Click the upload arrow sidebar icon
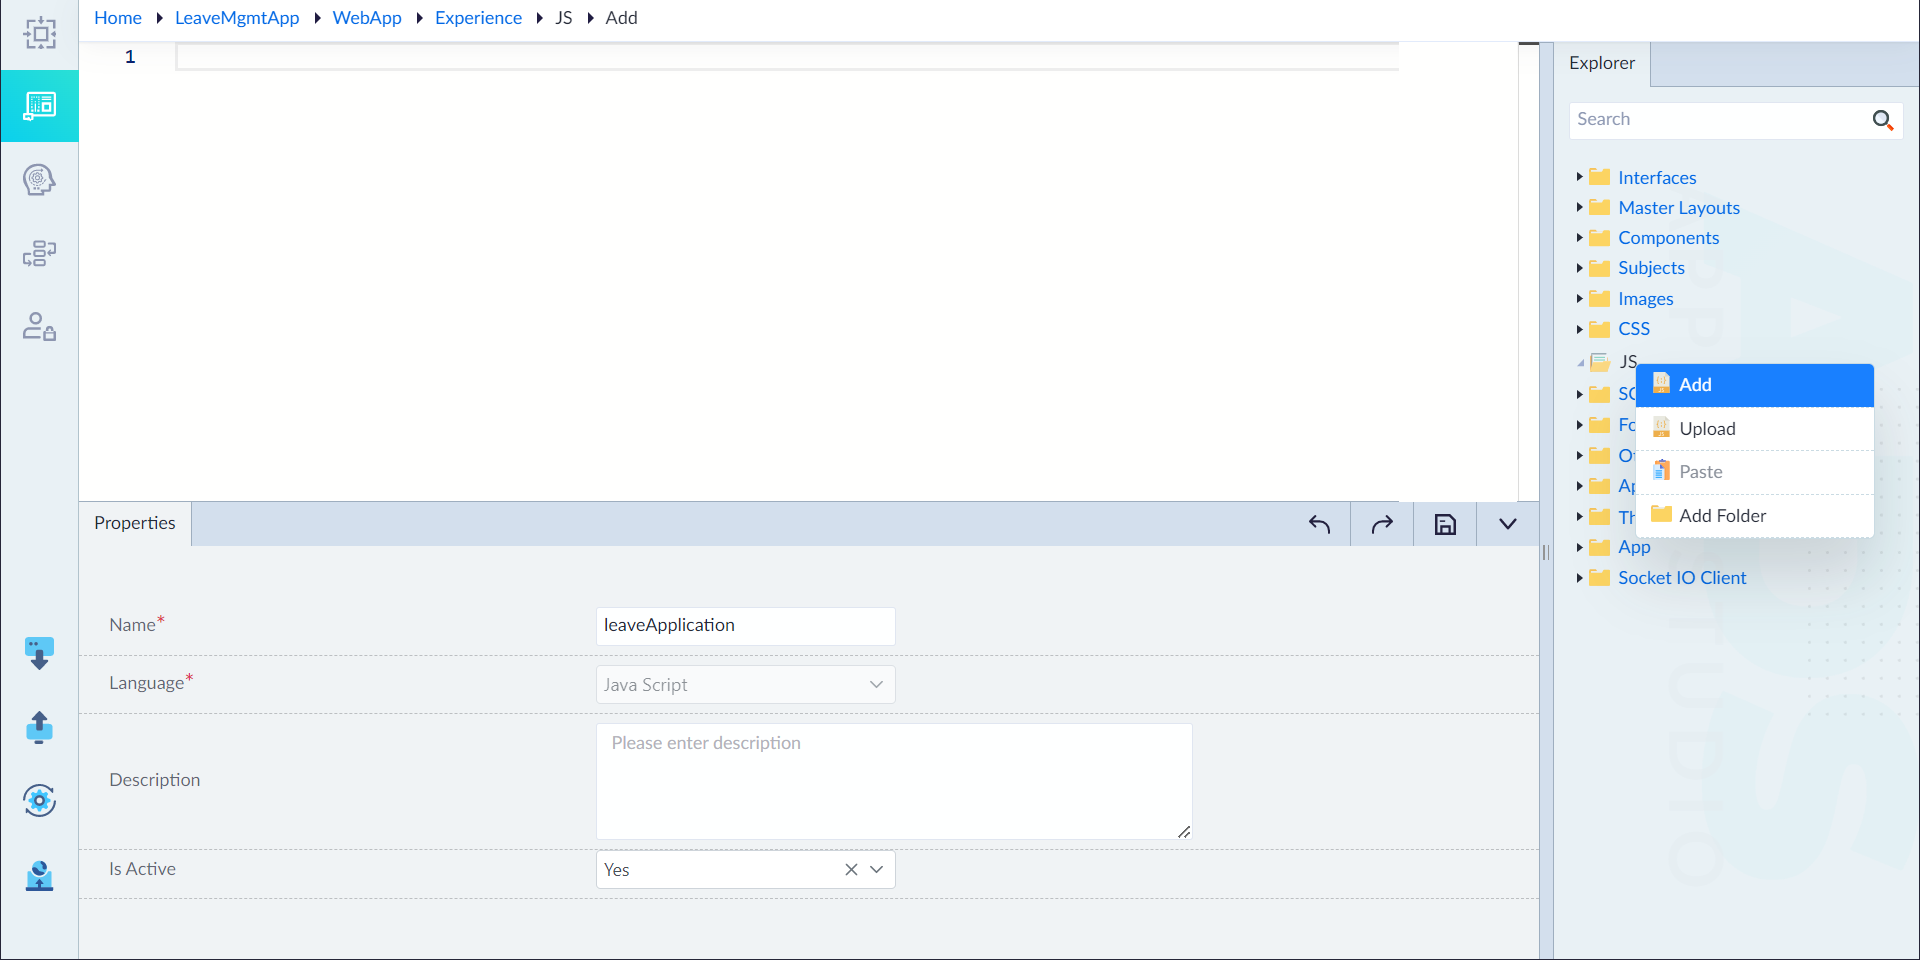 pos(39,727)
